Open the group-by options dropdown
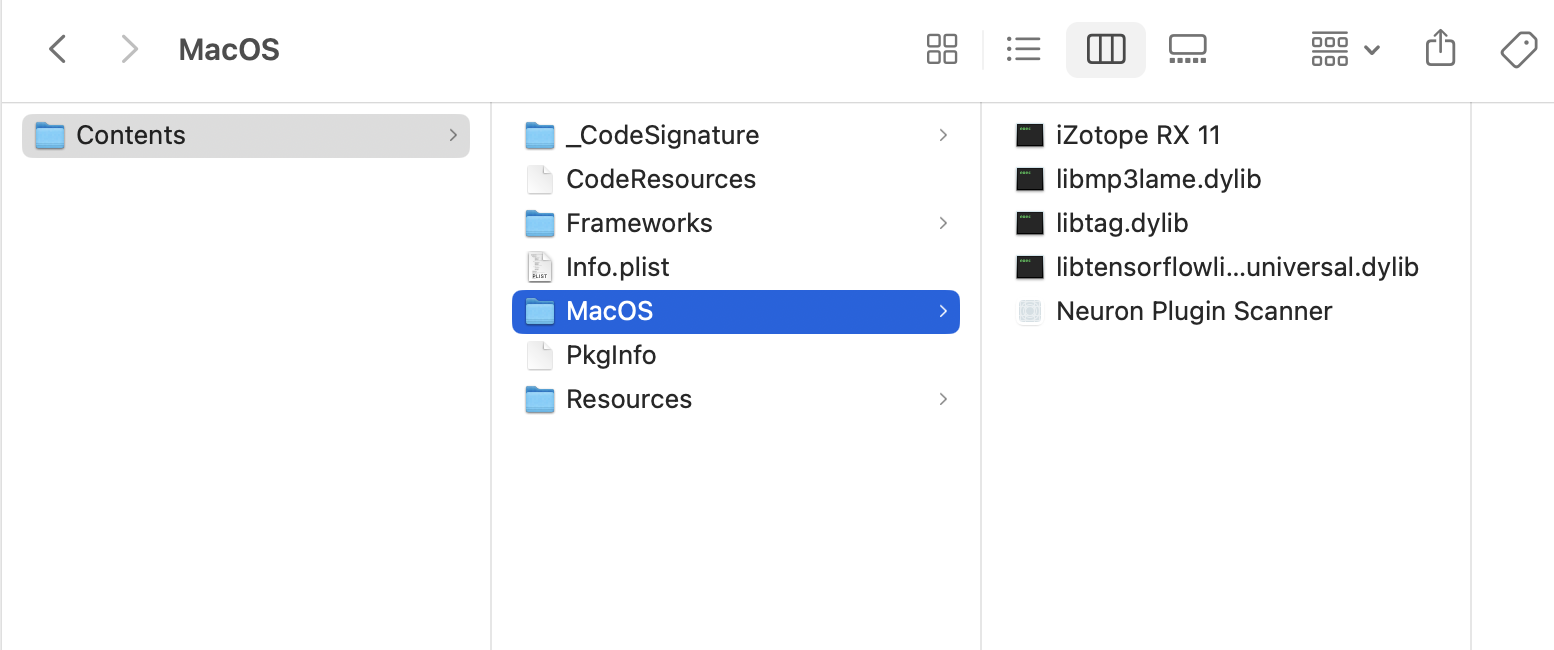 tap(1345, 49)
